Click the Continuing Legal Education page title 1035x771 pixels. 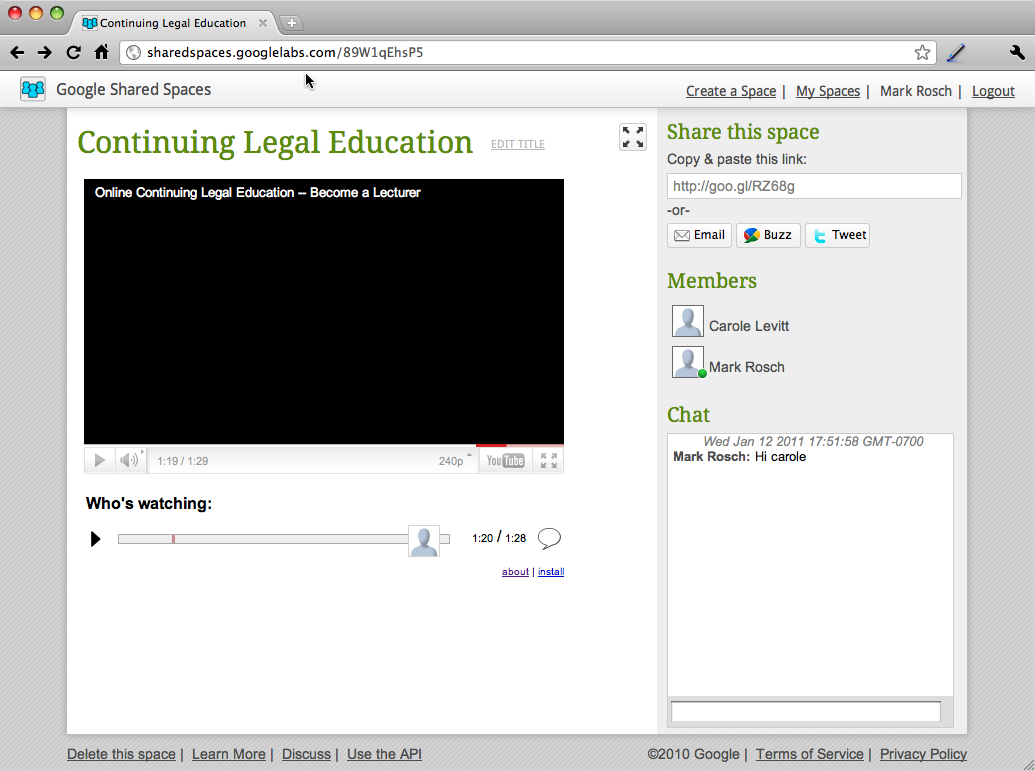click(x=275, y=143)
